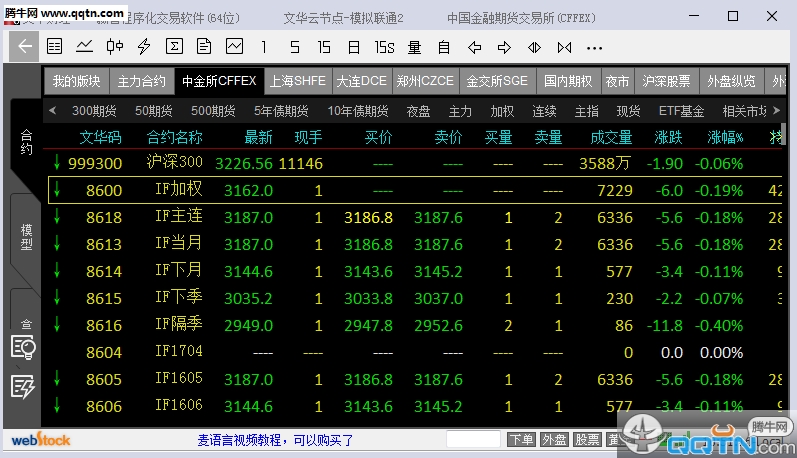Click the 自 custom period button
The width and height of the screenshot is (797, 458).
click(444, 47)
